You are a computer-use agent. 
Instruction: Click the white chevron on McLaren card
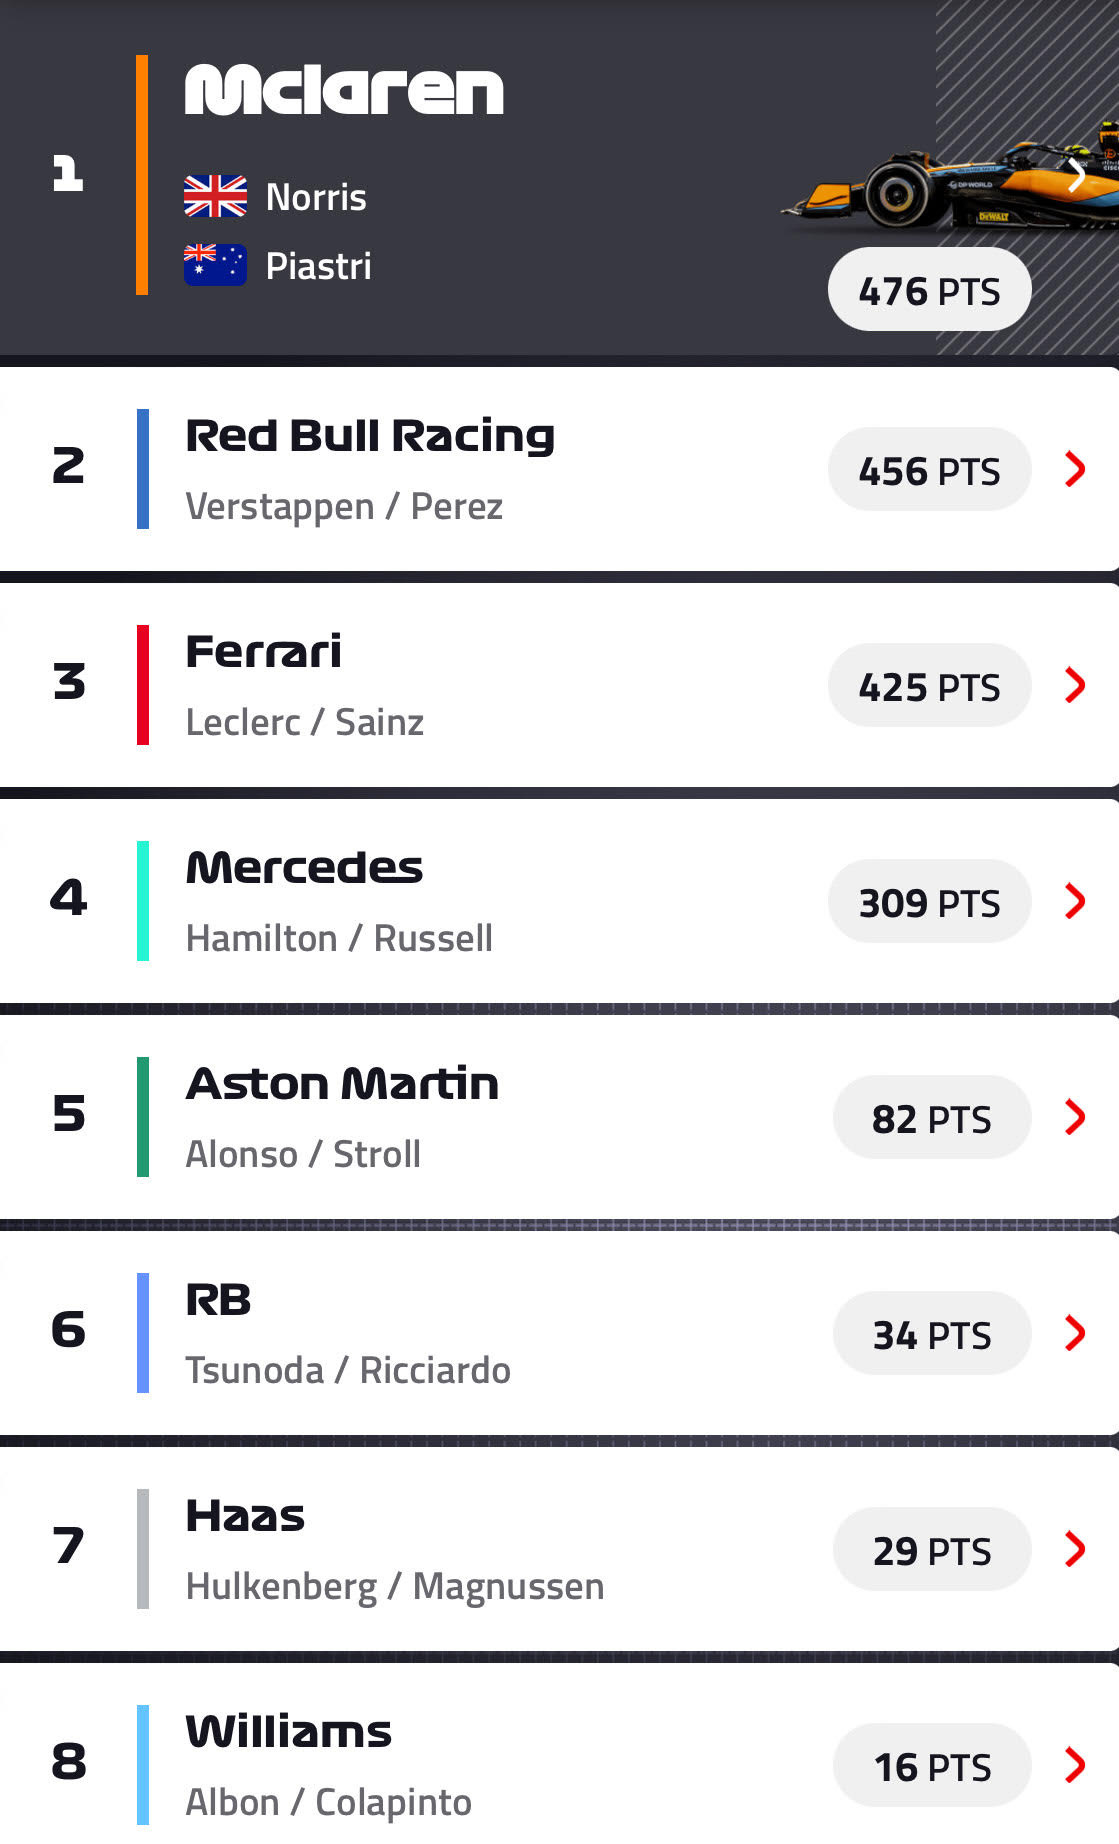tap(1076, 176)
